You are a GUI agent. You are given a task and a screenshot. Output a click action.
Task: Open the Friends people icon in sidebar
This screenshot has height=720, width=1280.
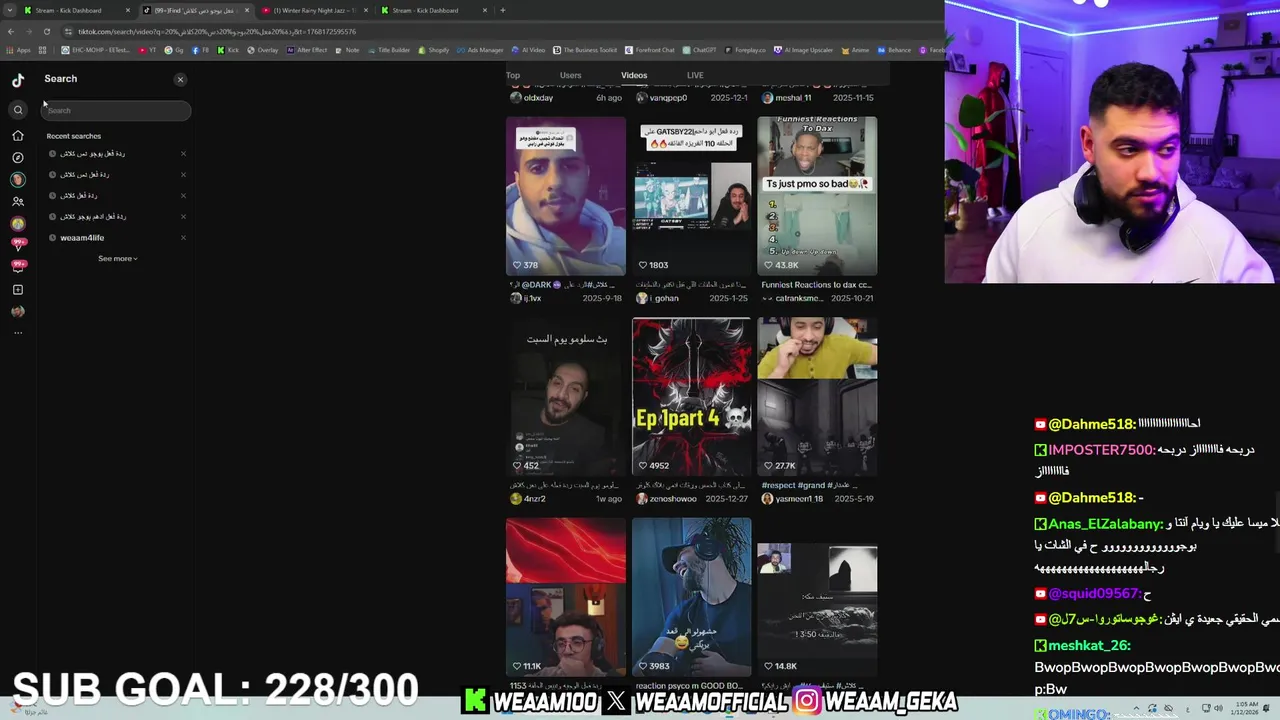[18, 201]
